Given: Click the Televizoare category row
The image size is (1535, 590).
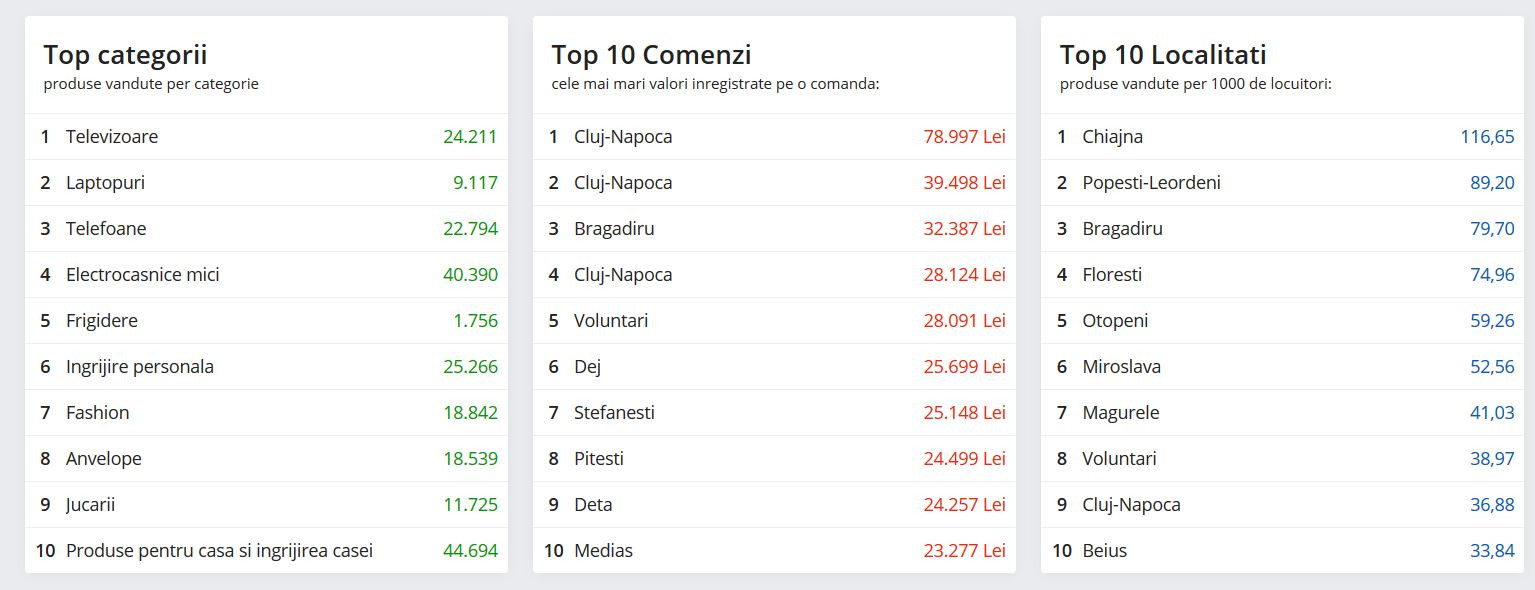Looking at the screenshot, I should pyautogui.click(x=112, y=137).
